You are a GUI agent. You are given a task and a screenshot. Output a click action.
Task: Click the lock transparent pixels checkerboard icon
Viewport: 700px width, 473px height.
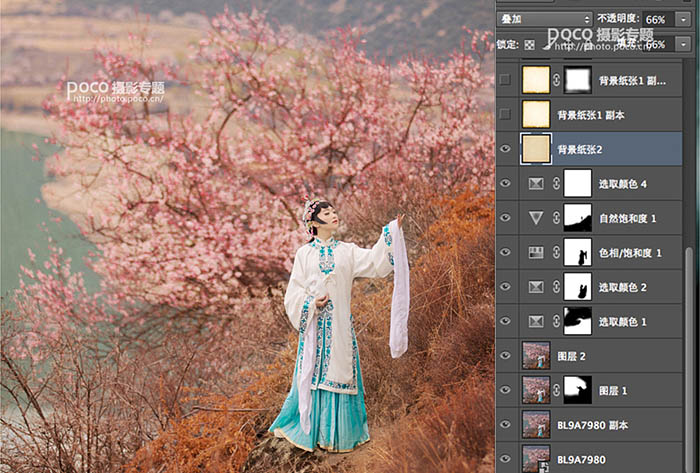pyautogui.click(x=529, y=45)
